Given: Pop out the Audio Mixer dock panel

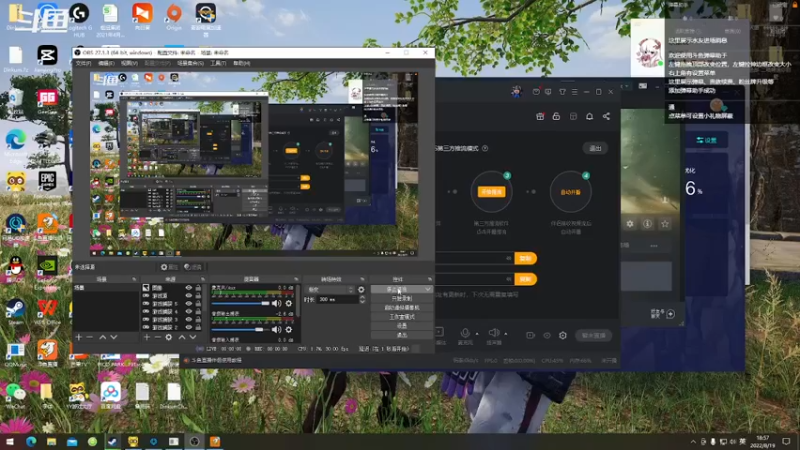Looking at the screenshot, I should coord(296,279).
